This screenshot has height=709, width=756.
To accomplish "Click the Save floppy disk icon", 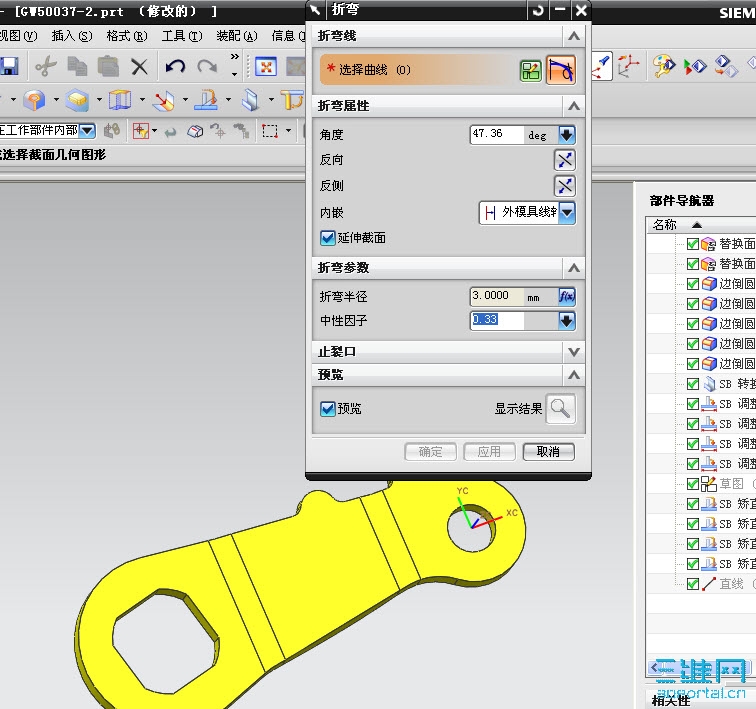I will point(8,67).
